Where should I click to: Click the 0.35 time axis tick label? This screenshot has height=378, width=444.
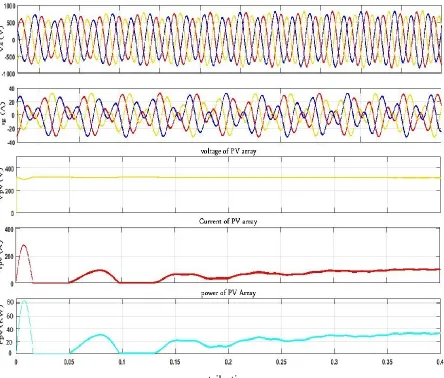coord(387,362)
